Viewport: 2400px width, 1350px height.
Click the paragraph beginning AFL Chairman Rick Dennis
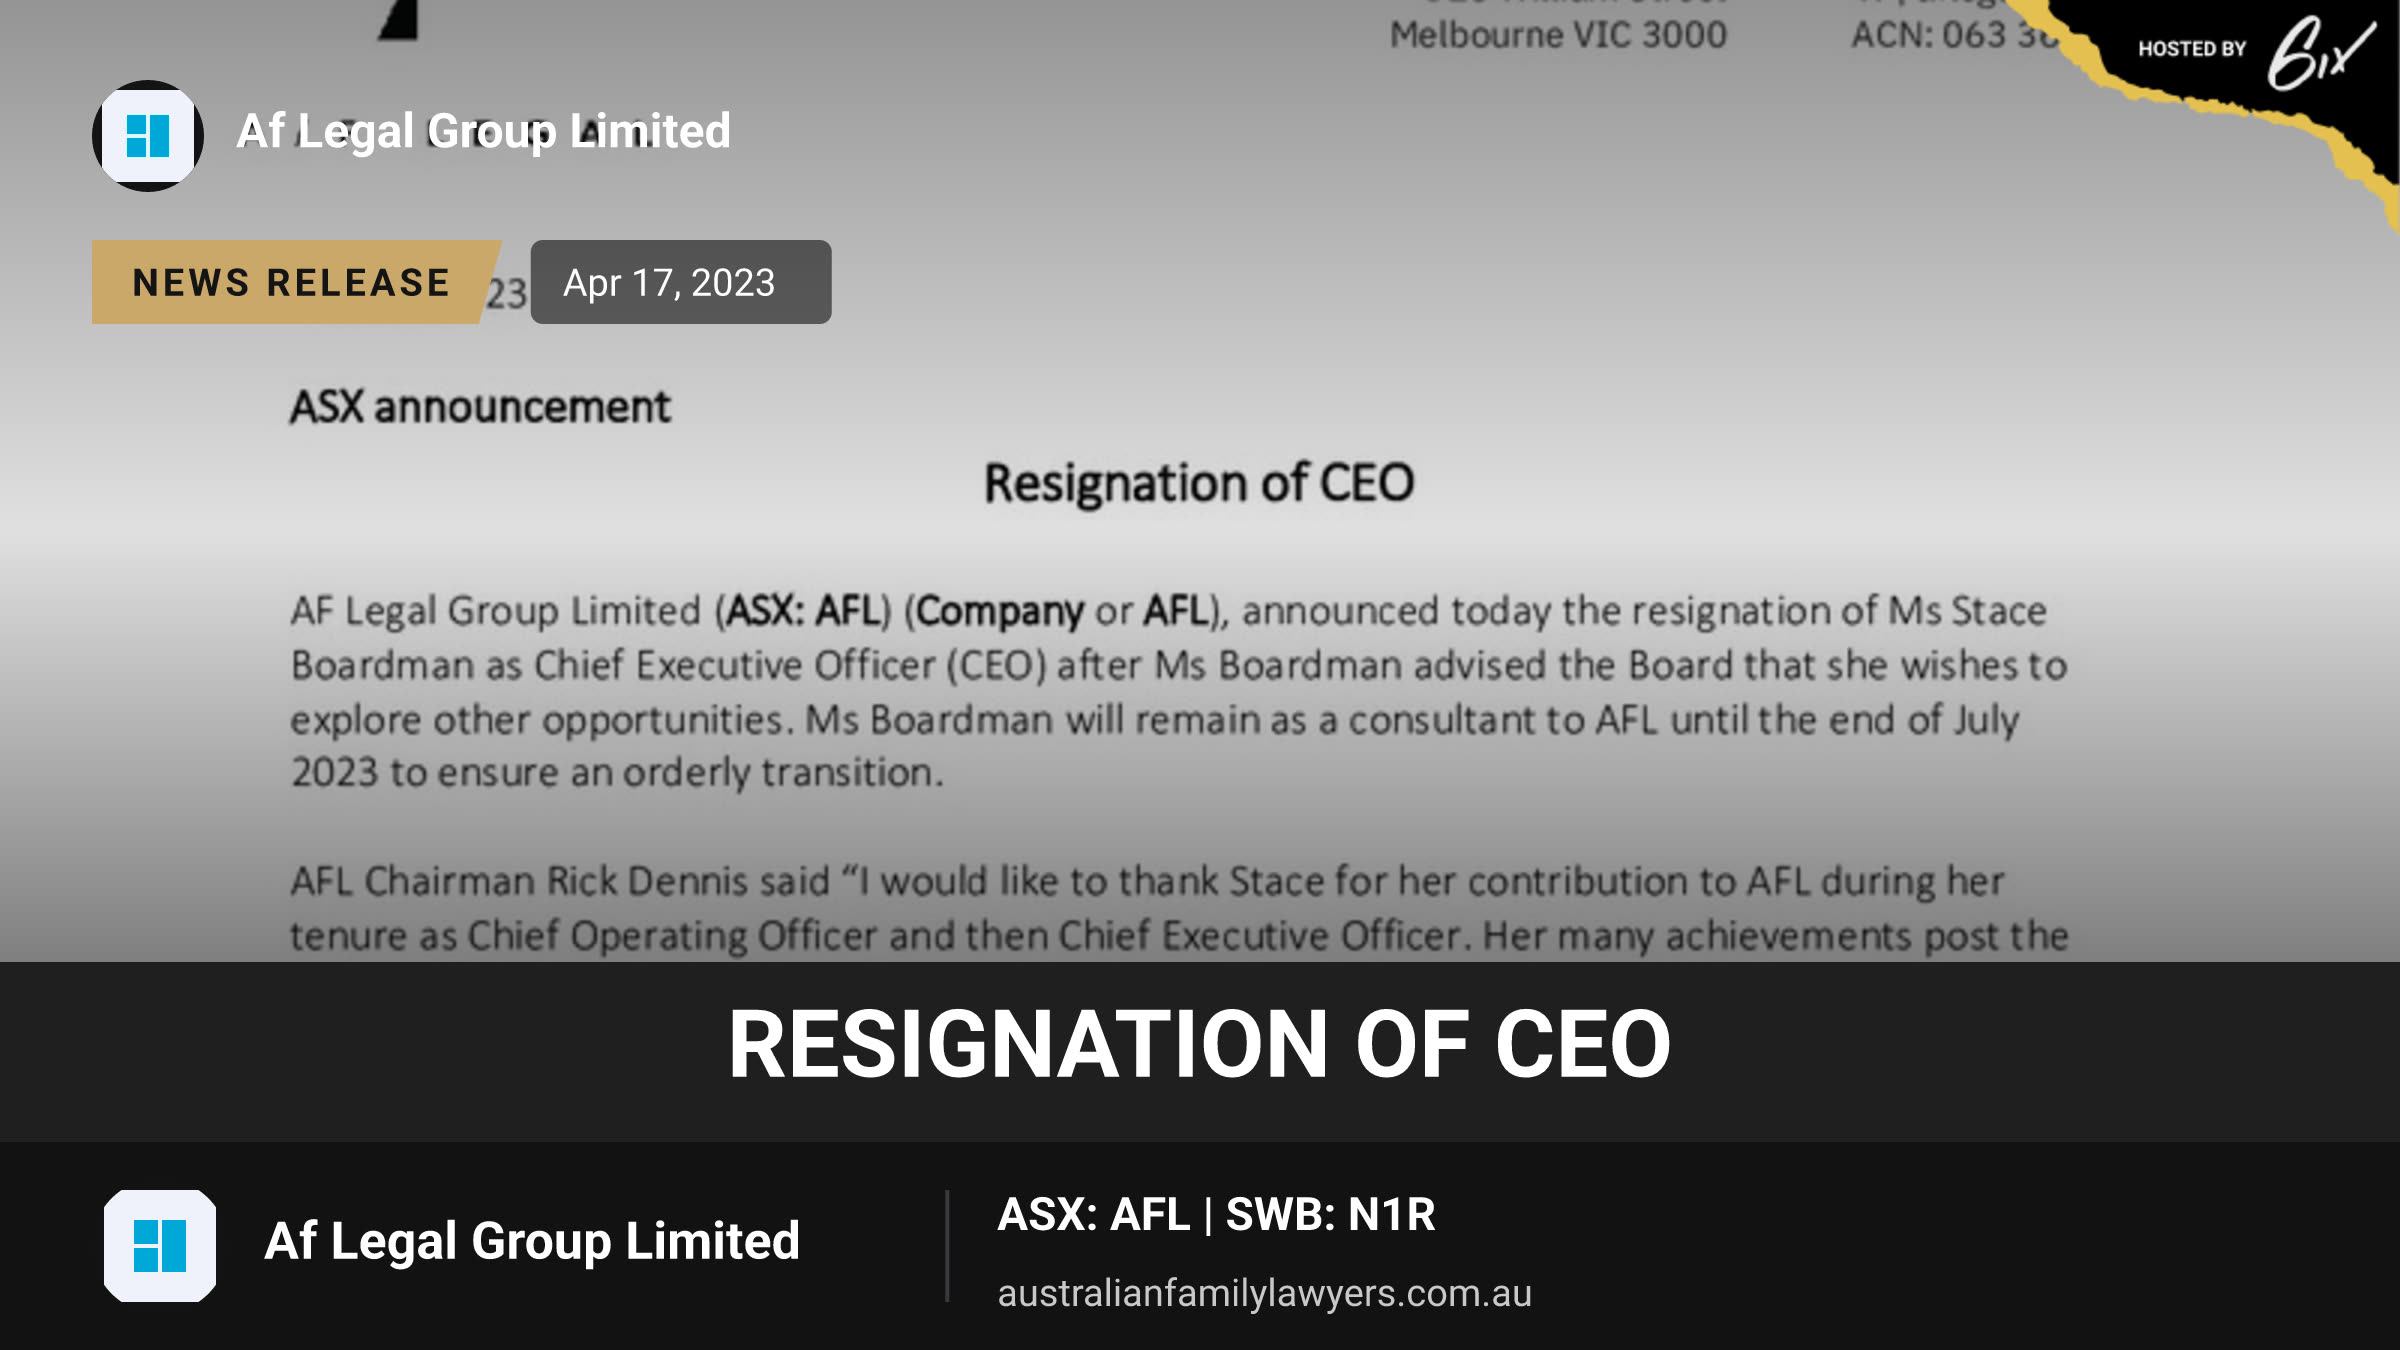tap(1179, 908)
